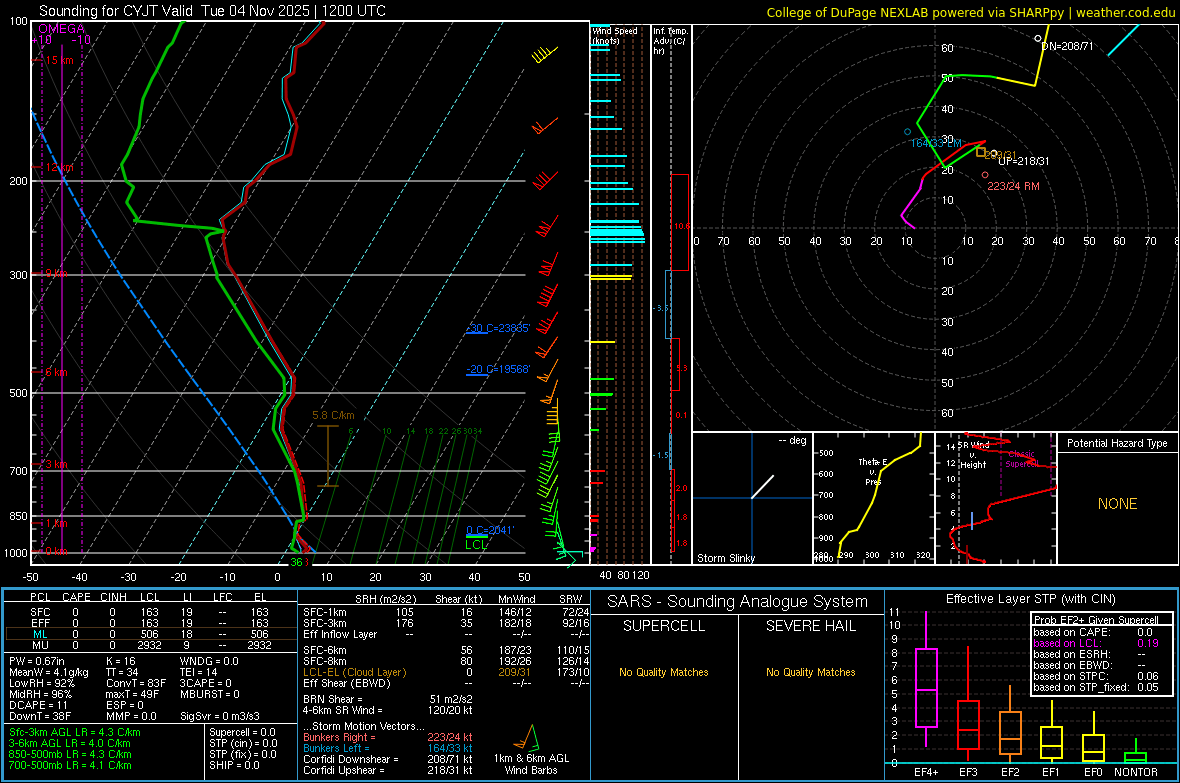Image resolution: width=1180 pixels, height=783 pixels.
Task: Click the '-30 C=23835' level label
Action: coord(498,328)
